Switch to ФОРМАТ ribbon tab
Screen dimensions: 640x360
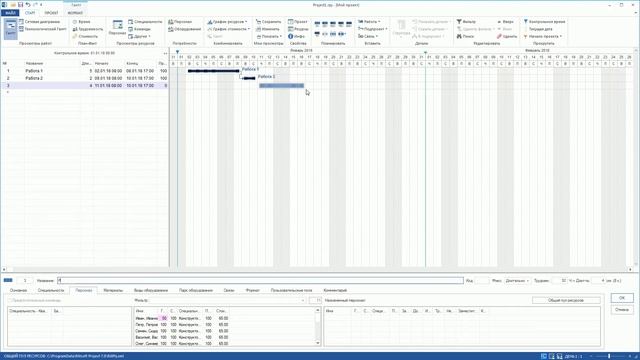pyautogui.click(x=75, y=13)
